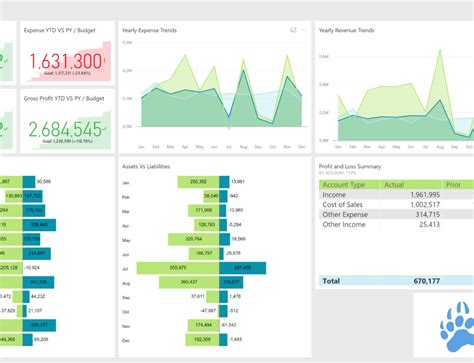Click the Jan label in Assets Vs Liabilities
The image size is (474, 363).
coord(126,183)
